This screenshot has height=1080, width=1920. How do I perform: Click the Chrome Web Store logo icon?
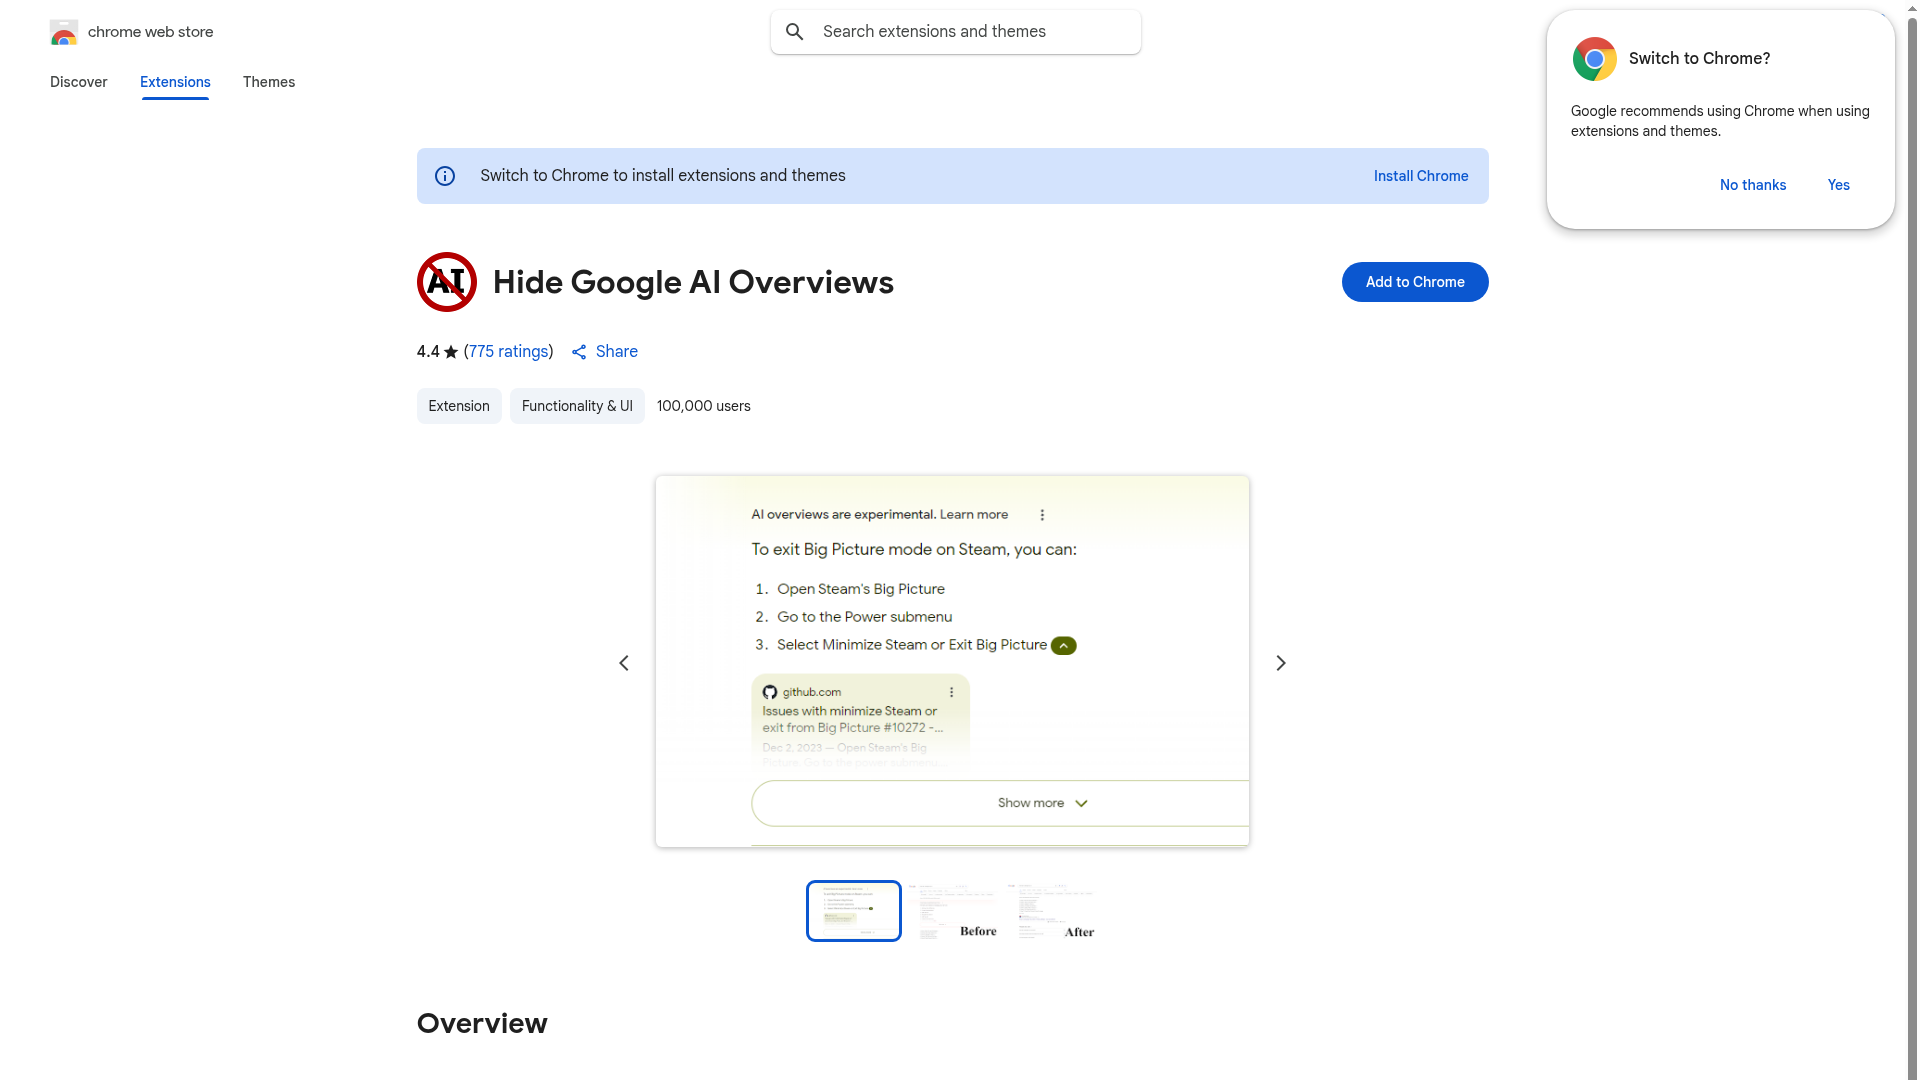click(x=64, y=32)
